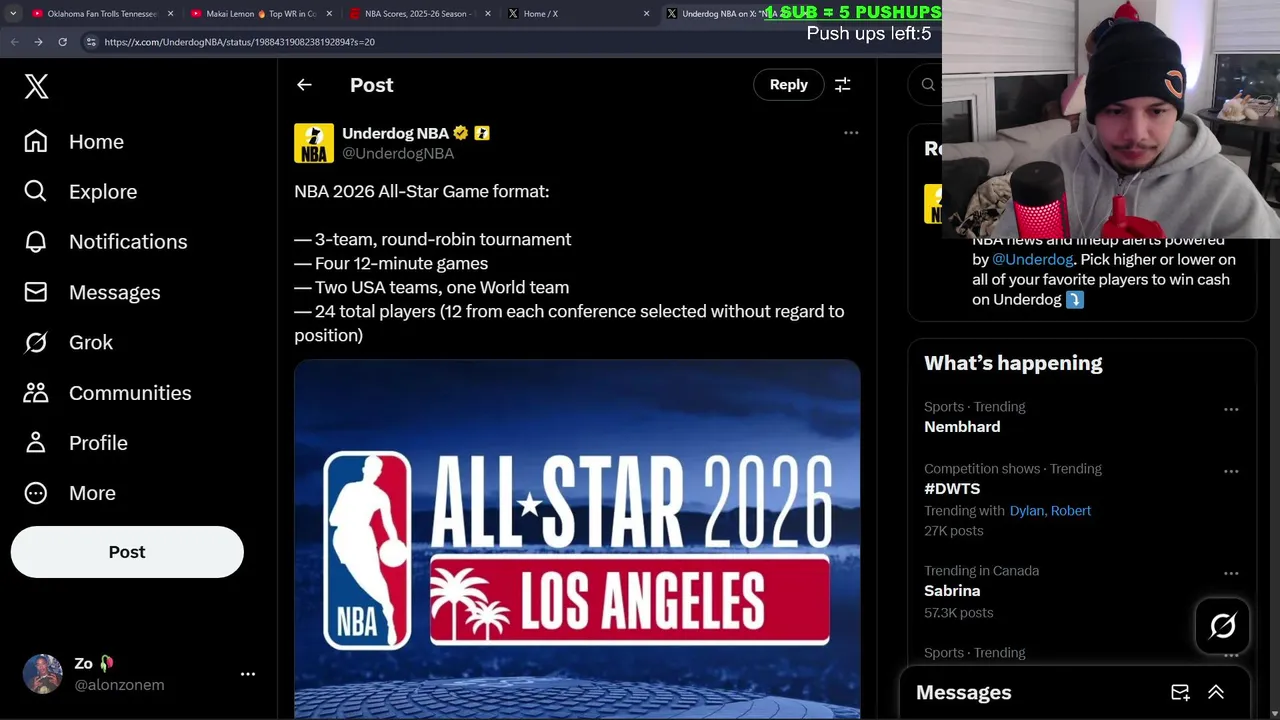Click the Grok slash icon in the sidebar
This screenshot has width=1280, height=720.
[x=36, y=342]
